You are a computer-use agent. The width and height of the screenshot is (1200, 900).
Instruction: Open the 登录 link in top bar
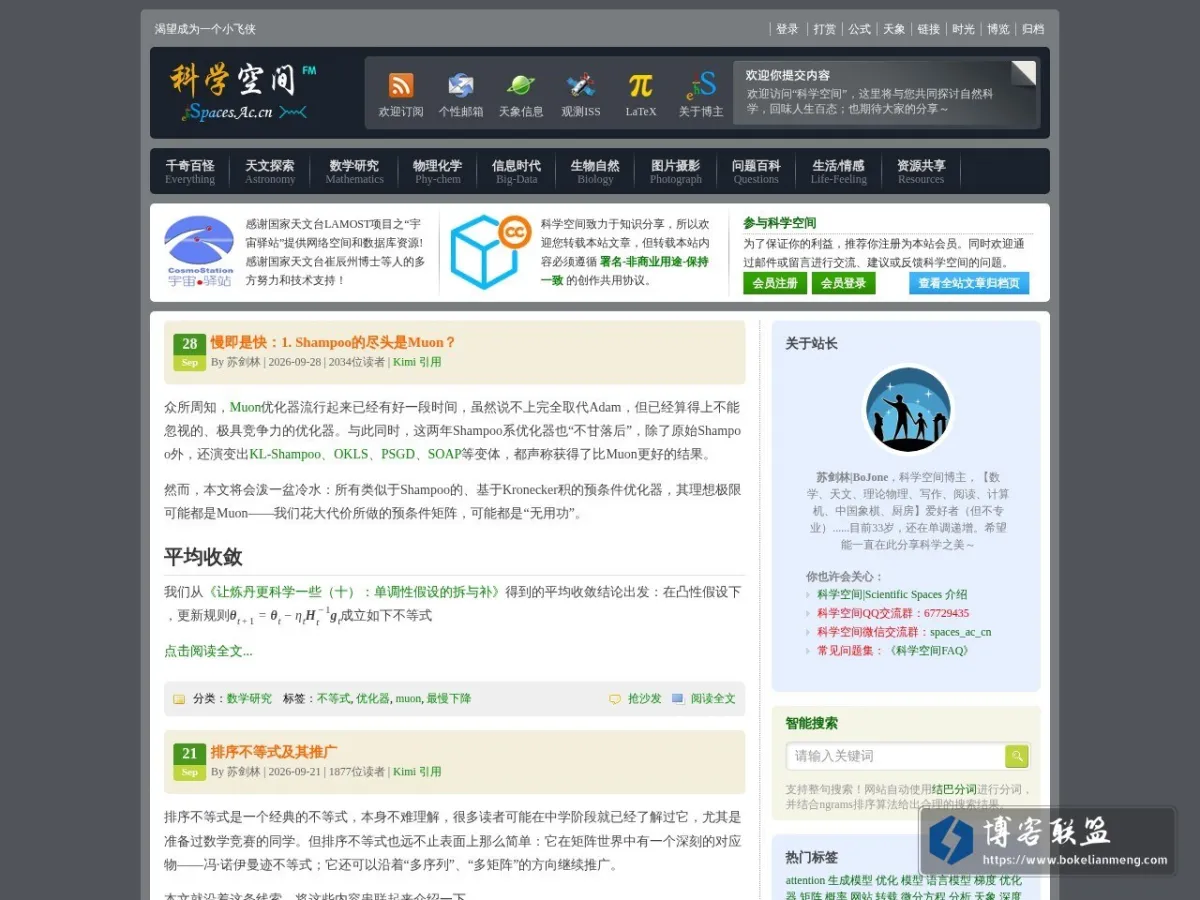(x=788, y=29)
